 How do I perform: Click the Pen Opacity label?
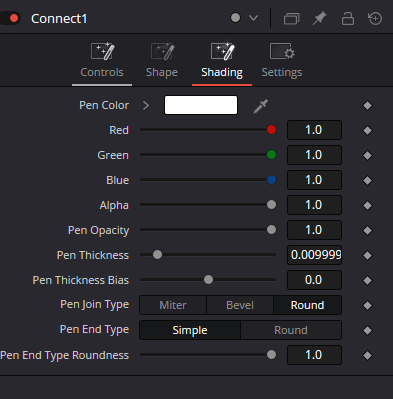click(98, 230)
